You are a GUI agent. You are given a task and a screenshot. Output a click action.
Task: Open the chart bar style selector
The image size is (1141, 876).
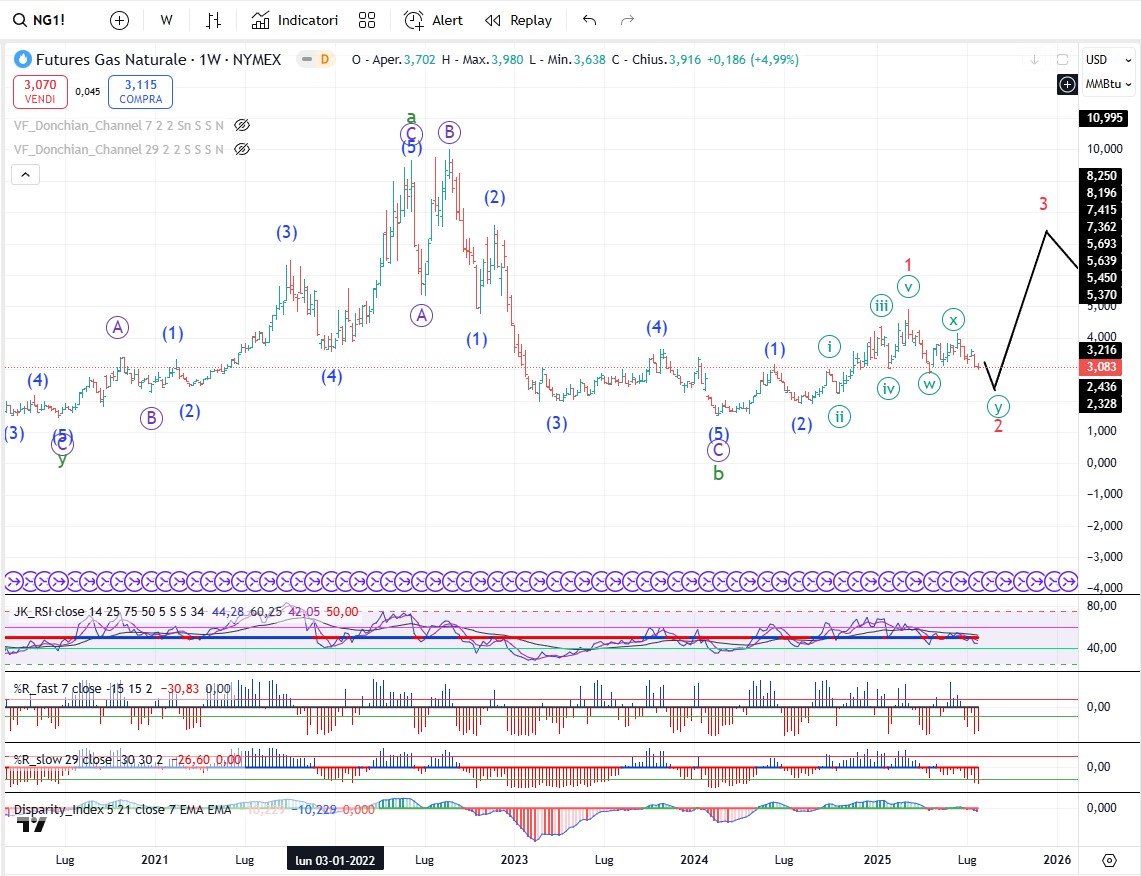pyautogui.click(x=213, y=20)
